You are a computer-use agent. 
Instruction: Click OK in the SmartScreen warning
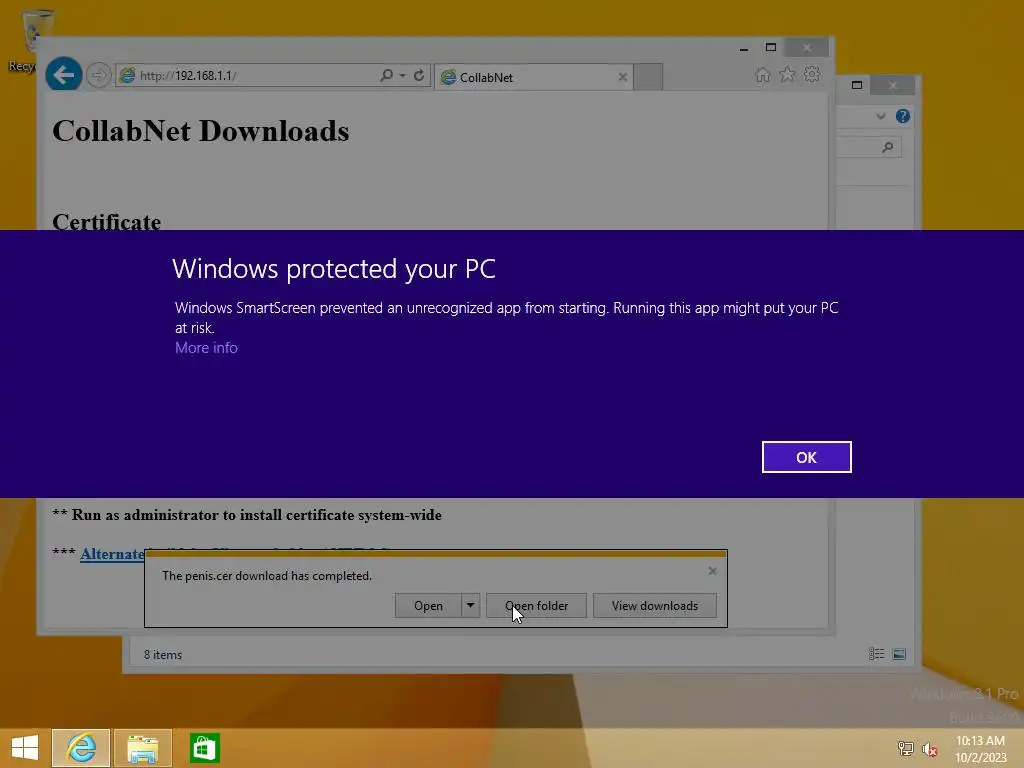pyautogui.click(x=806, y=457)
